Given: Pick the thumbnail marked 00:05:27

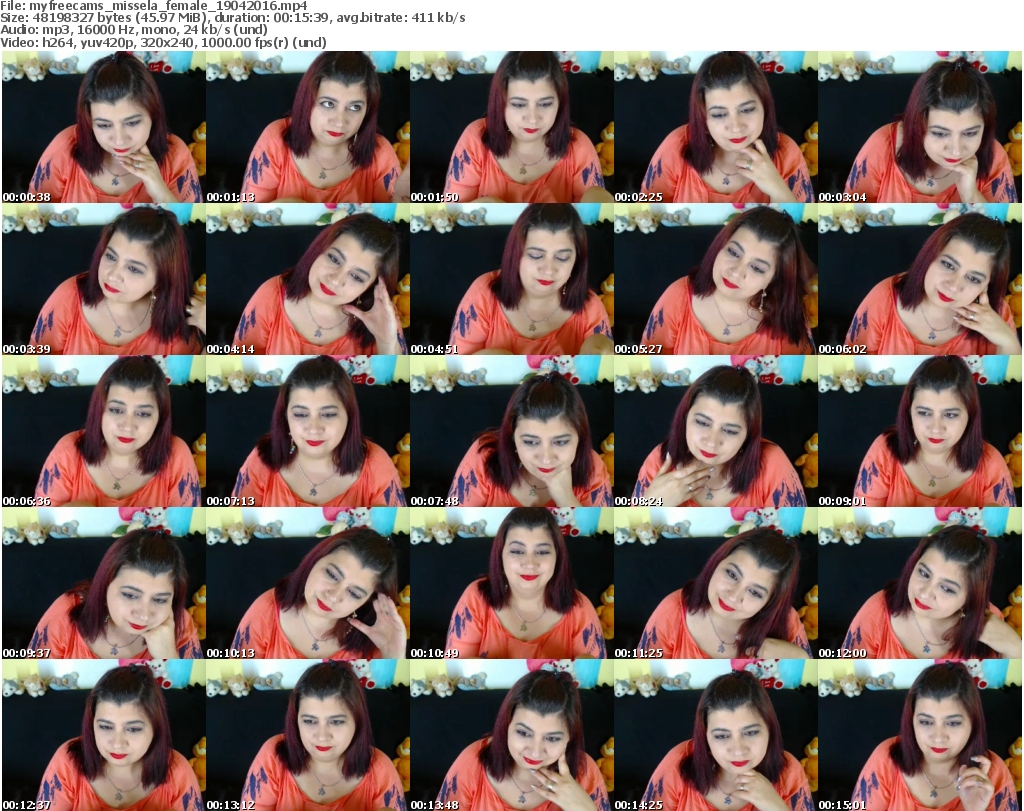Looking at the screenshot, I should [x=716, y=279].
